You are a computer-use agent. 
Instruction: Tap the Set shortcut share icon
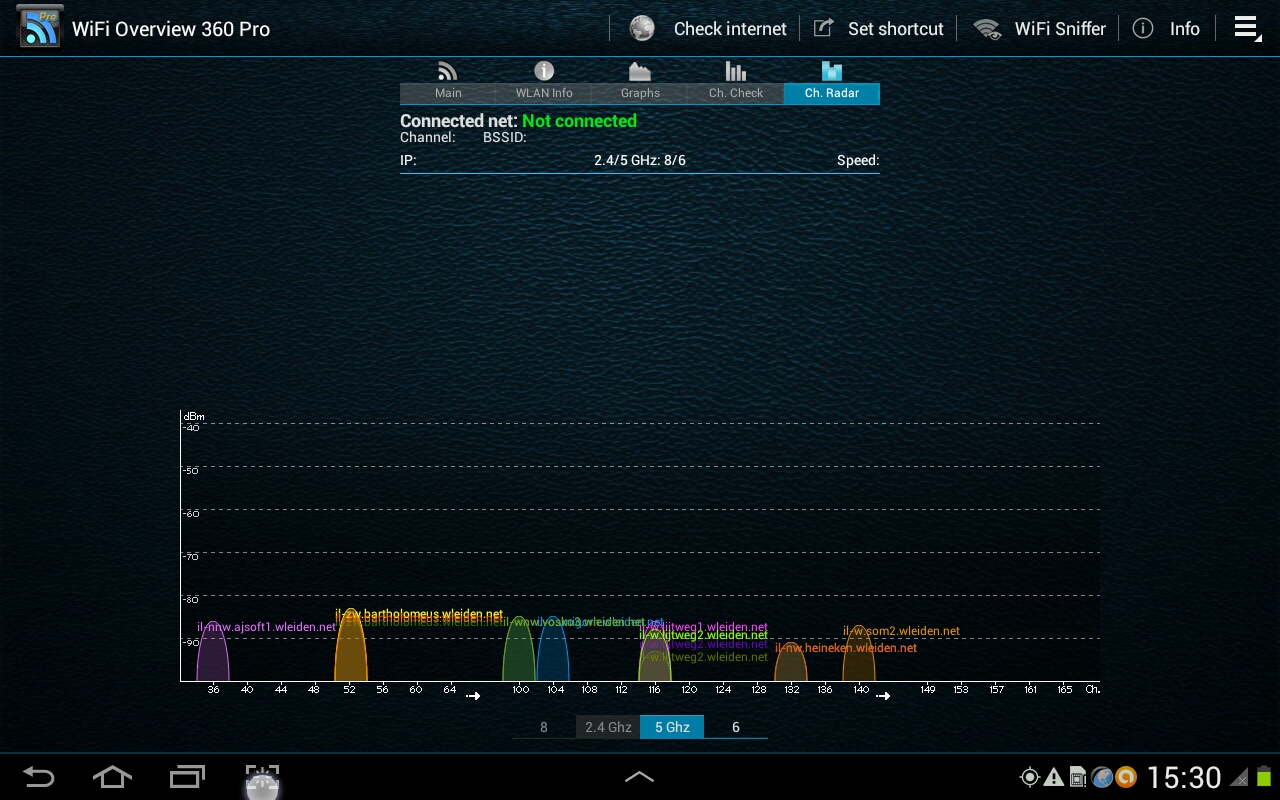[x=823, y=28]
